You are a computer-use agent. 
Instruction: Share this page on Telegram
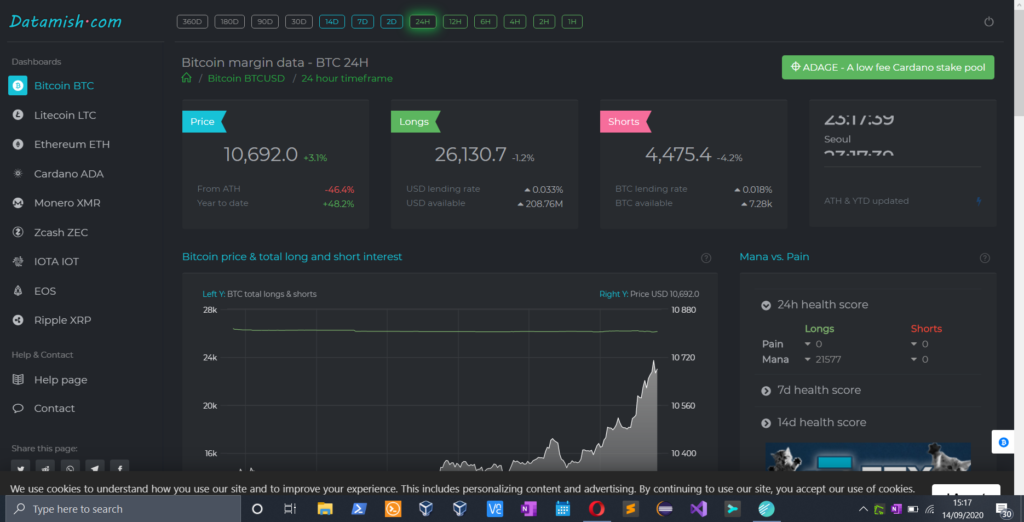coord(95,467)
